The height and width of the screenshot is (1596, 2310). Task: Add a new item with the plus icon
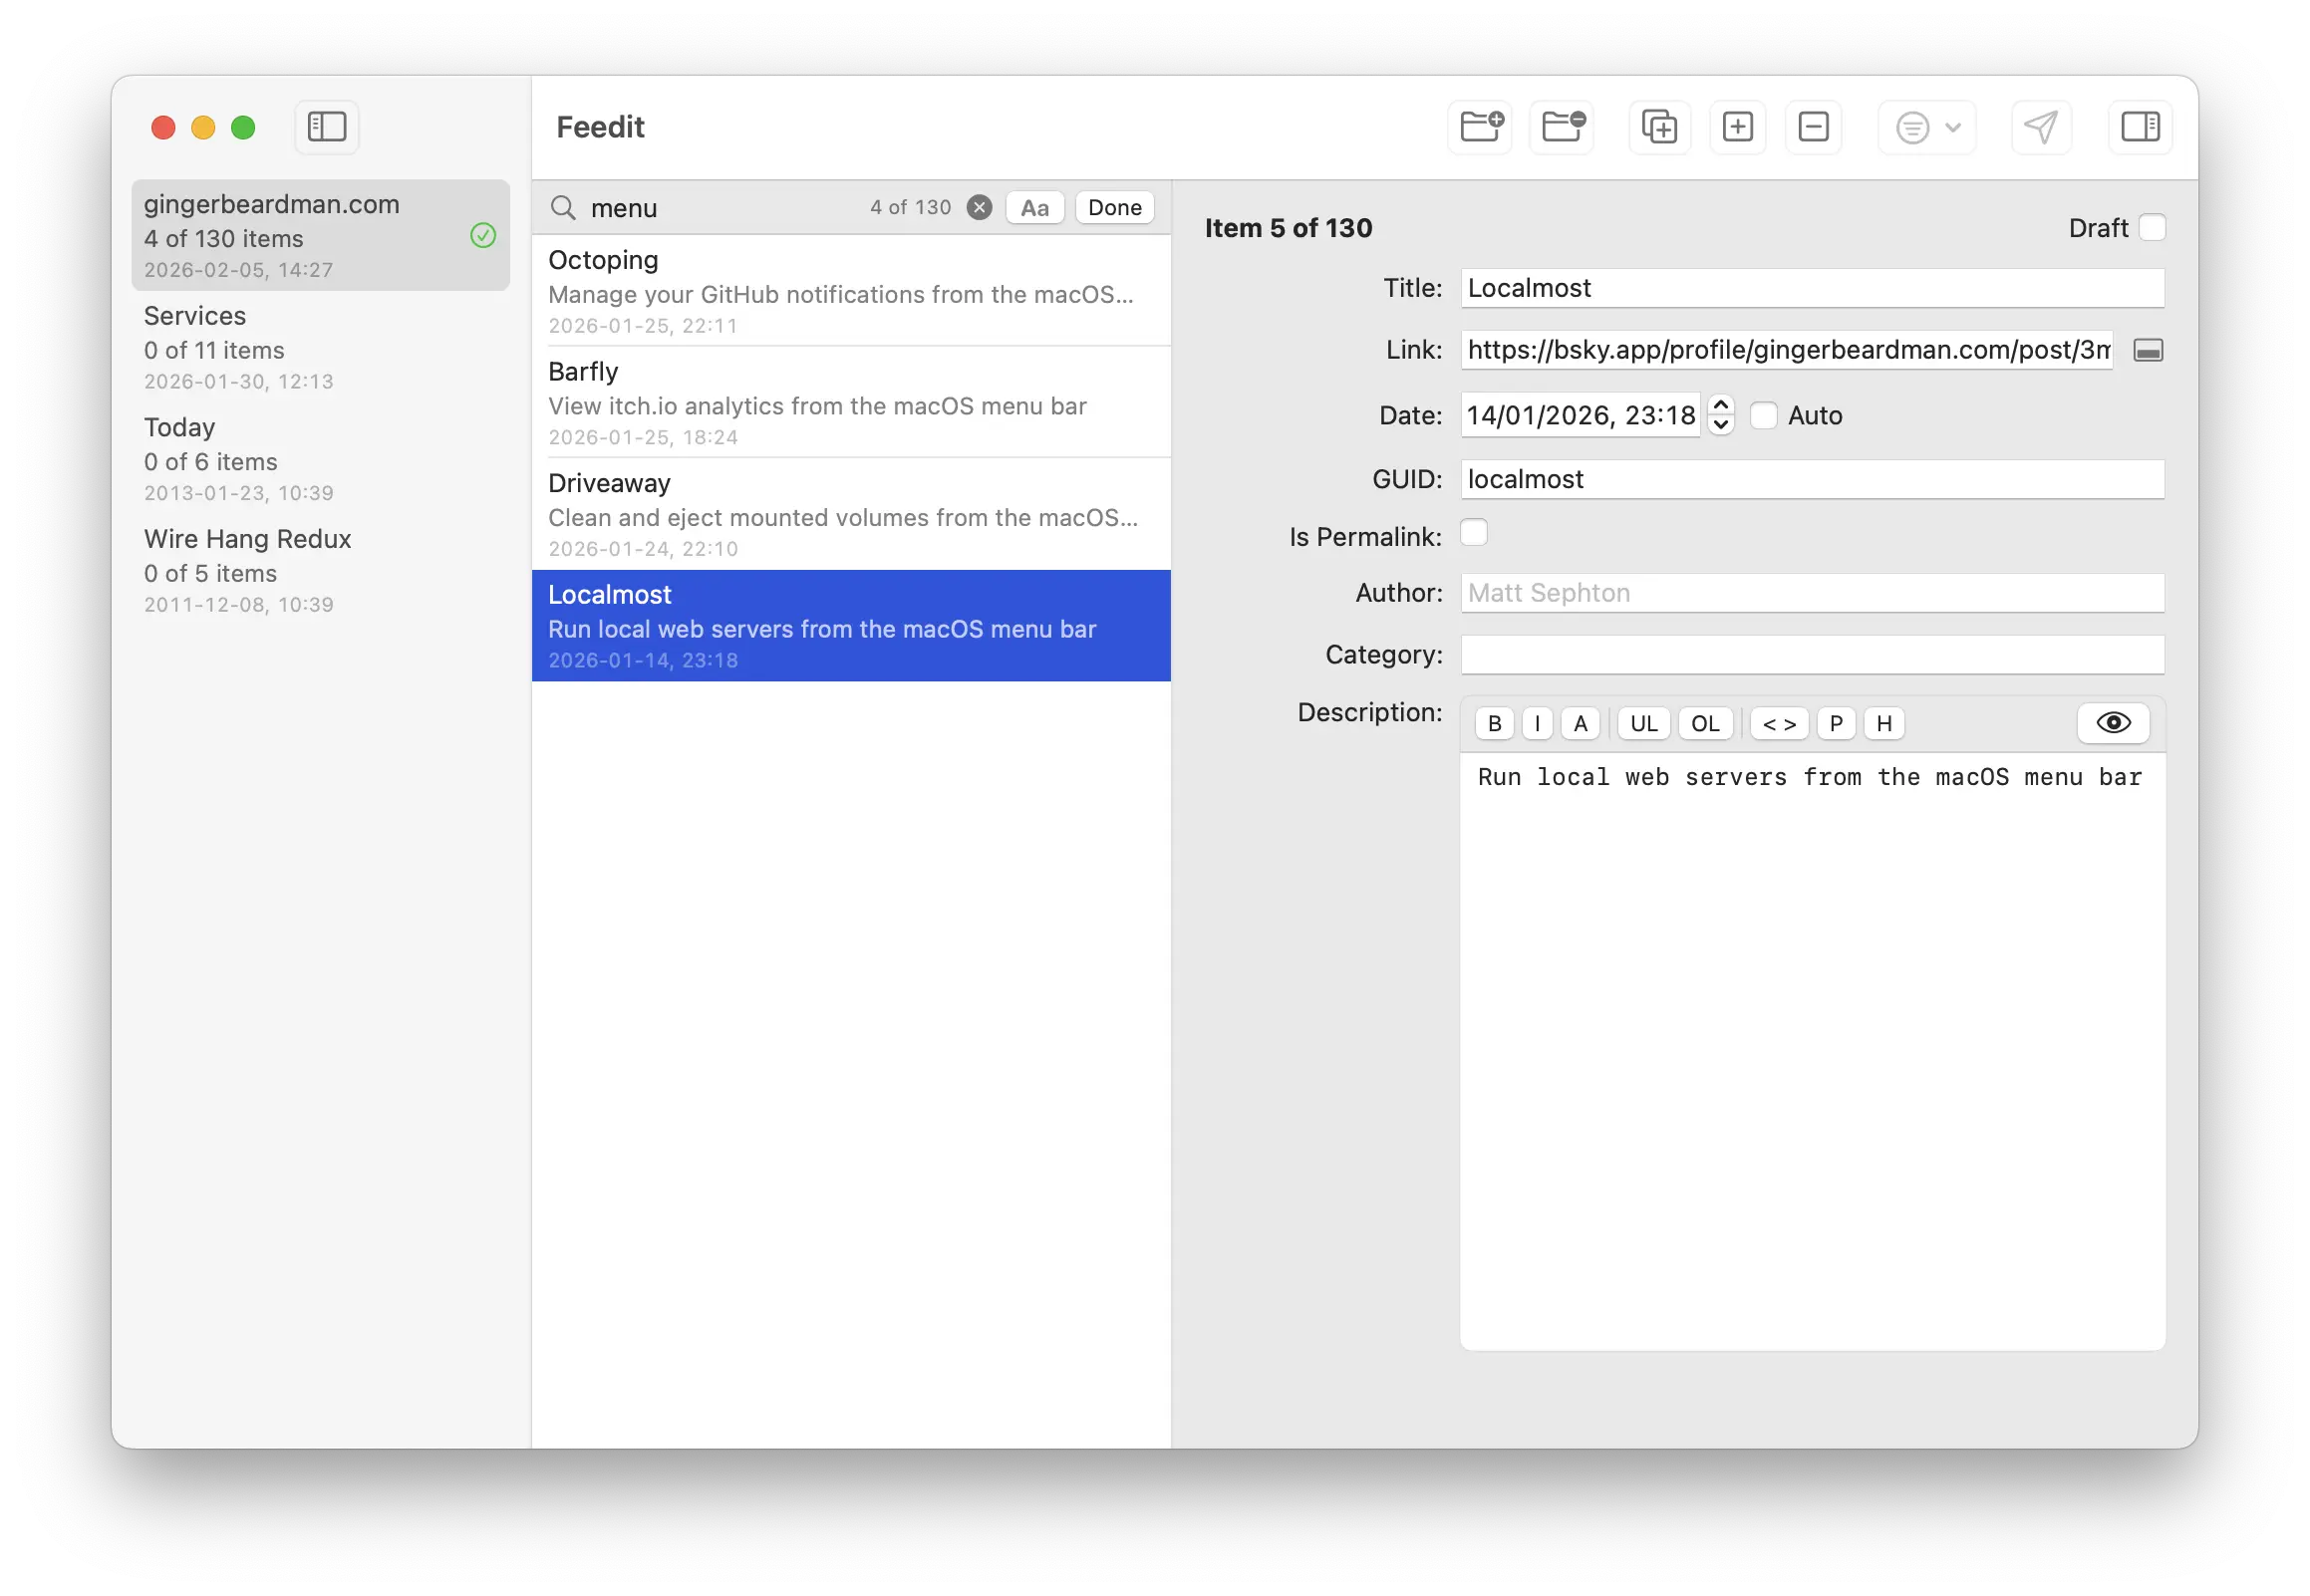(1737, 127)
